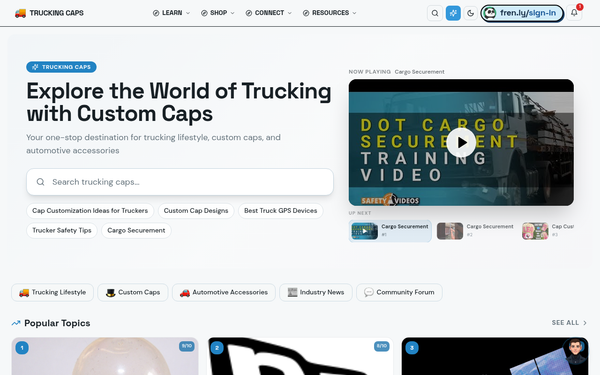Click the blue sparkle AI button in header

(x=453, y=13)
